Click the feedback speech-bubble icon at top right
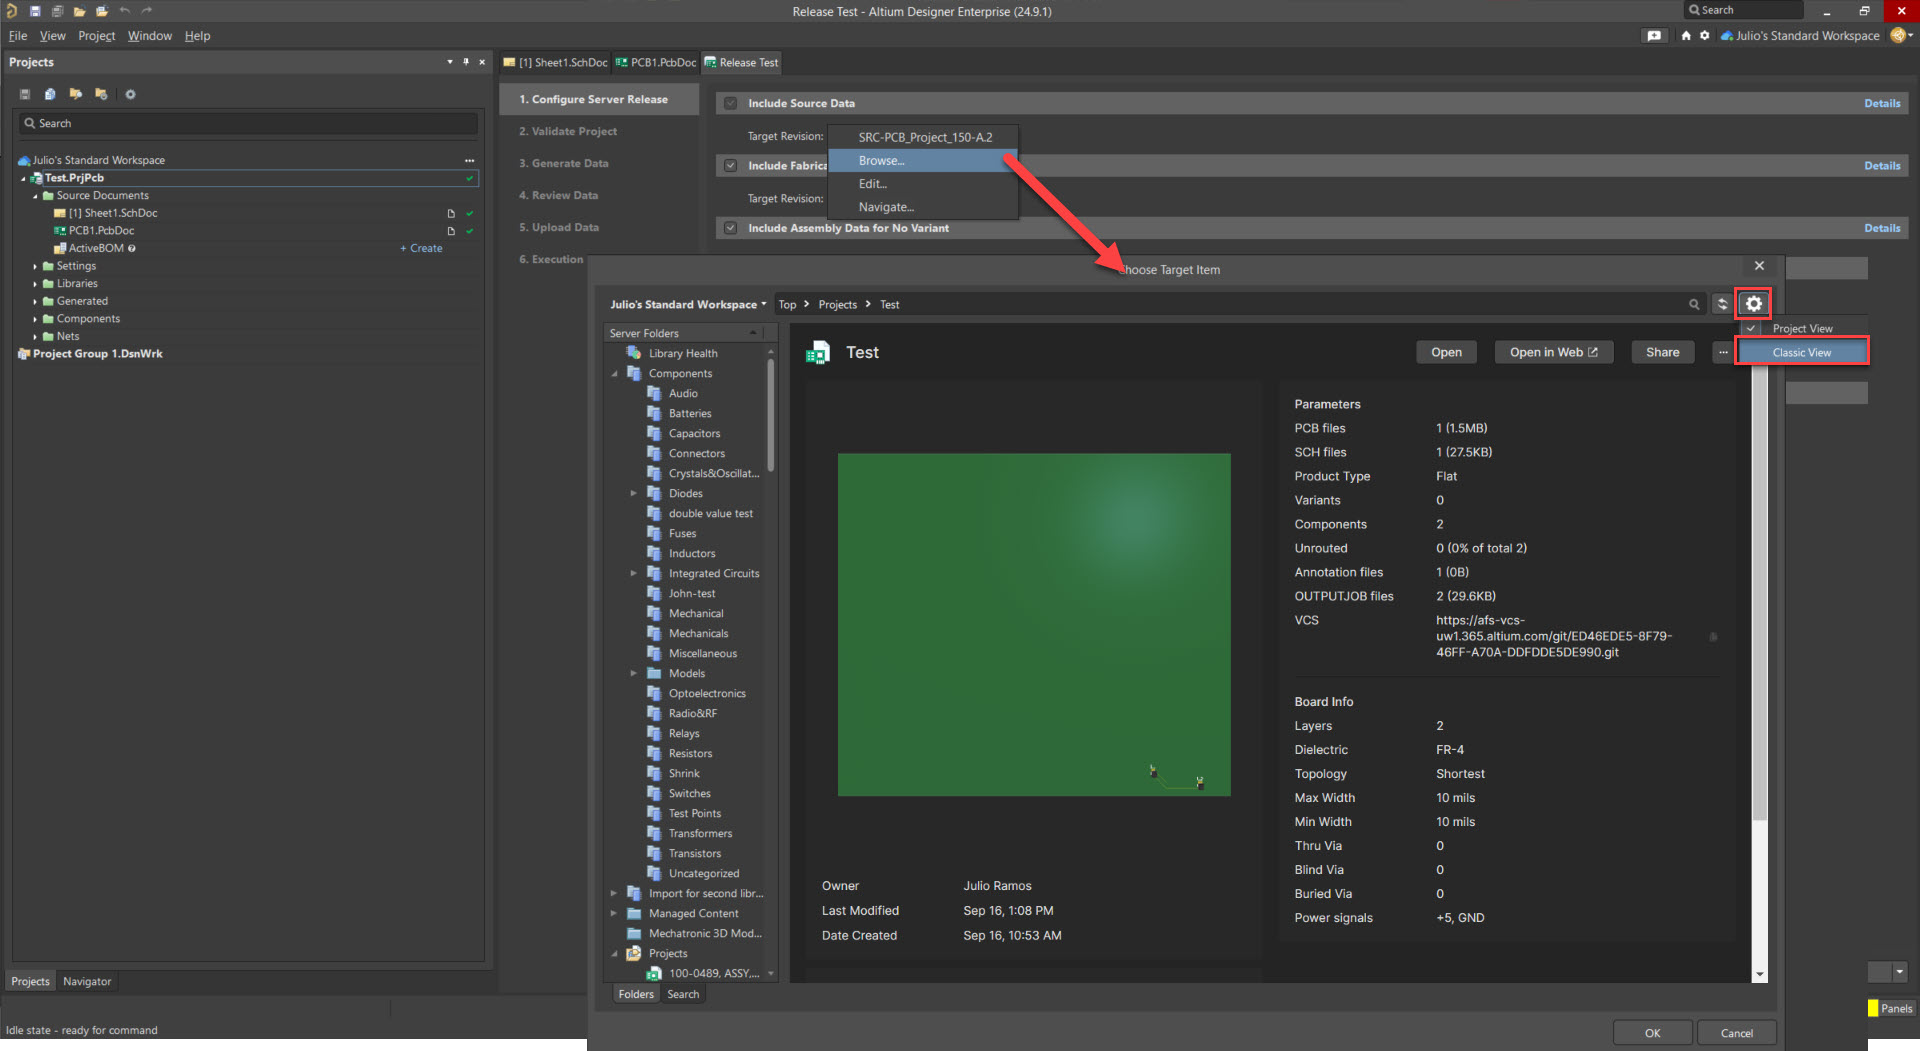 click(x=1654, y=36)
